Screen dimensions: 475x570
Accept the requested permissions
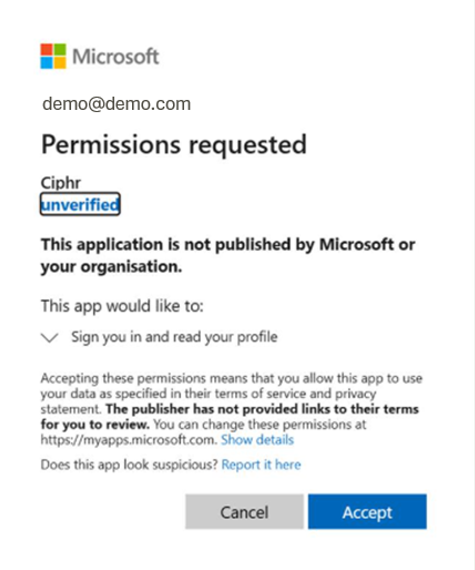coord(367,511)
